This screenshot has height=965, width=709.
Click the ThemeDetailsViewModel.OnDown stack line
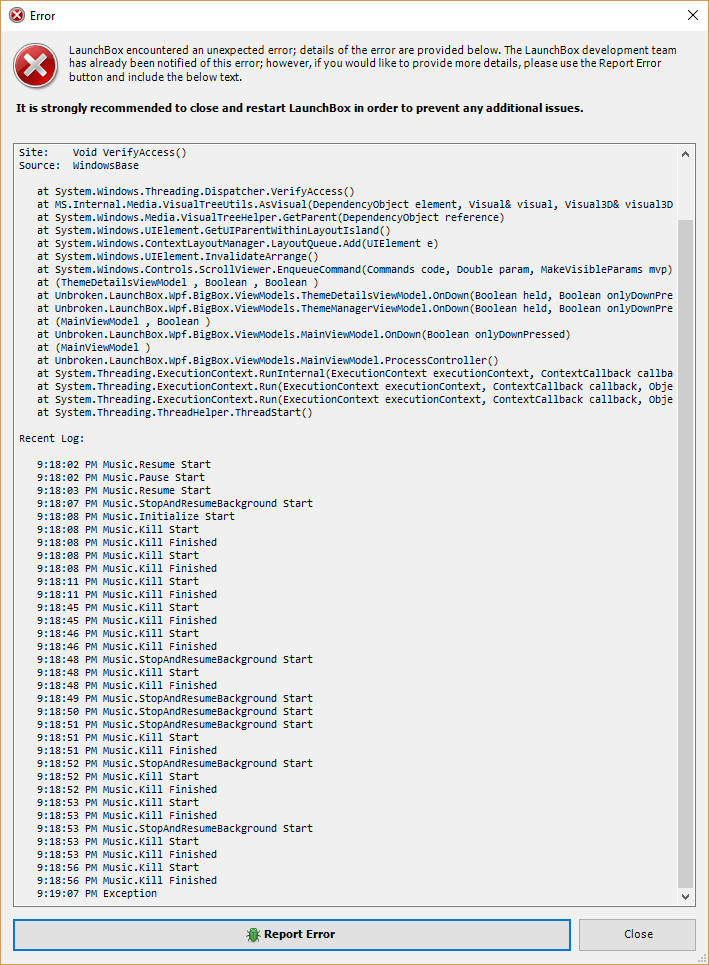(x=354, y=295)
